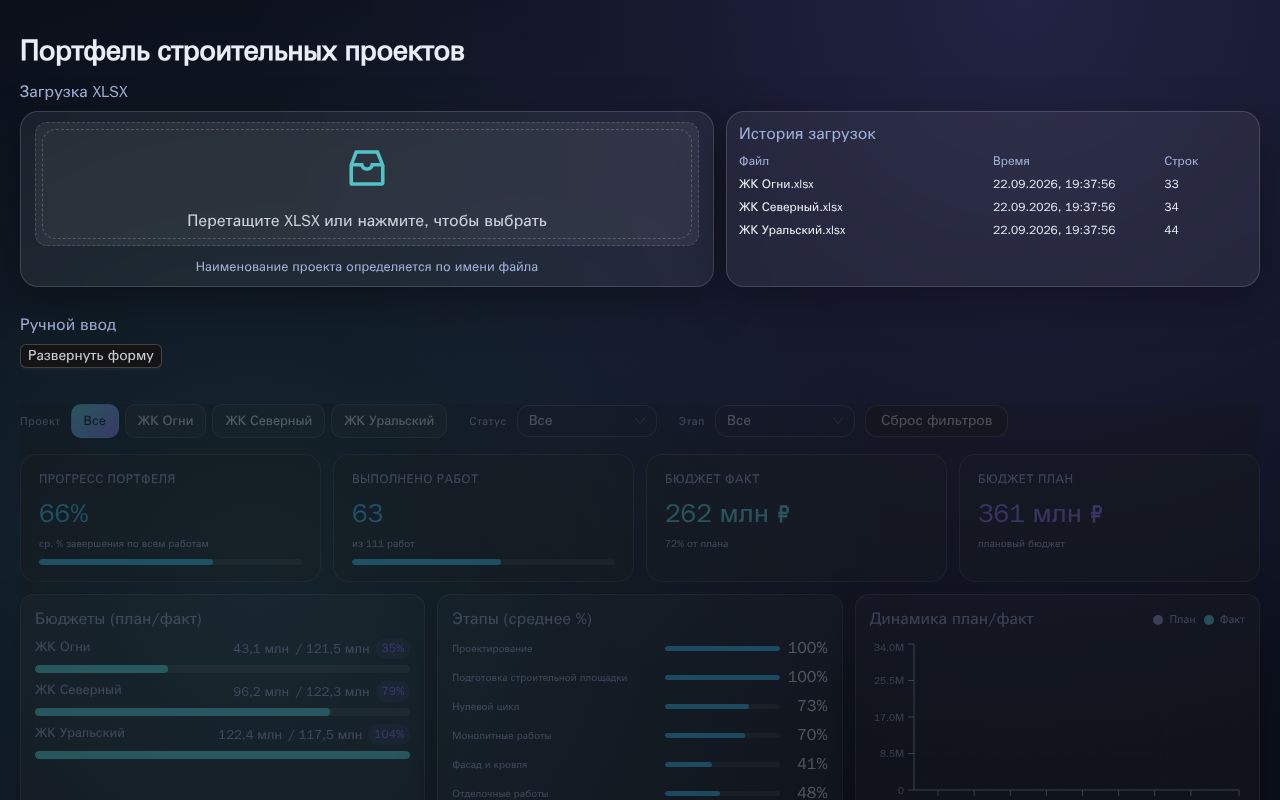
Task: Toggle the План legend dot in chart
Action: (x=1158, y=620)
